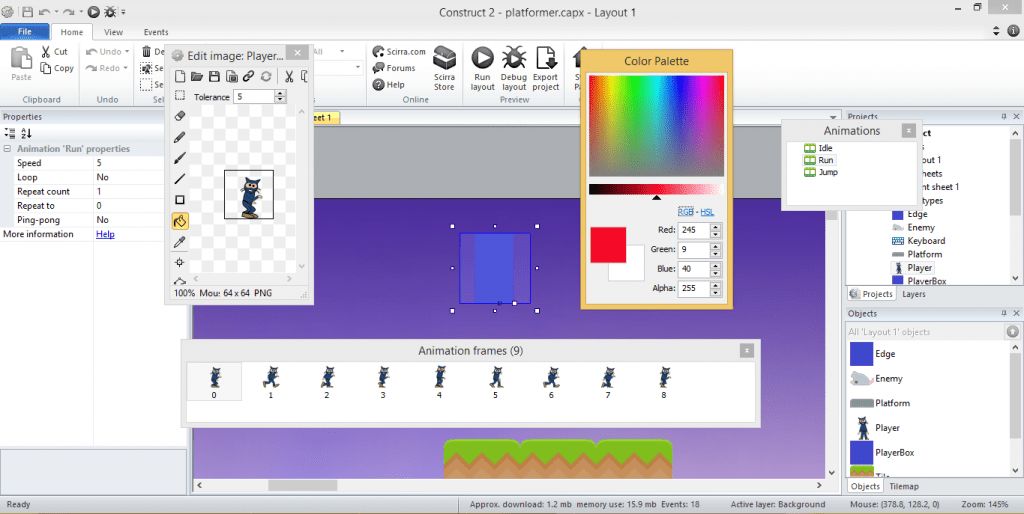
Task: Open the File menu
Action: pyautogui.click(x=25, y=31)
